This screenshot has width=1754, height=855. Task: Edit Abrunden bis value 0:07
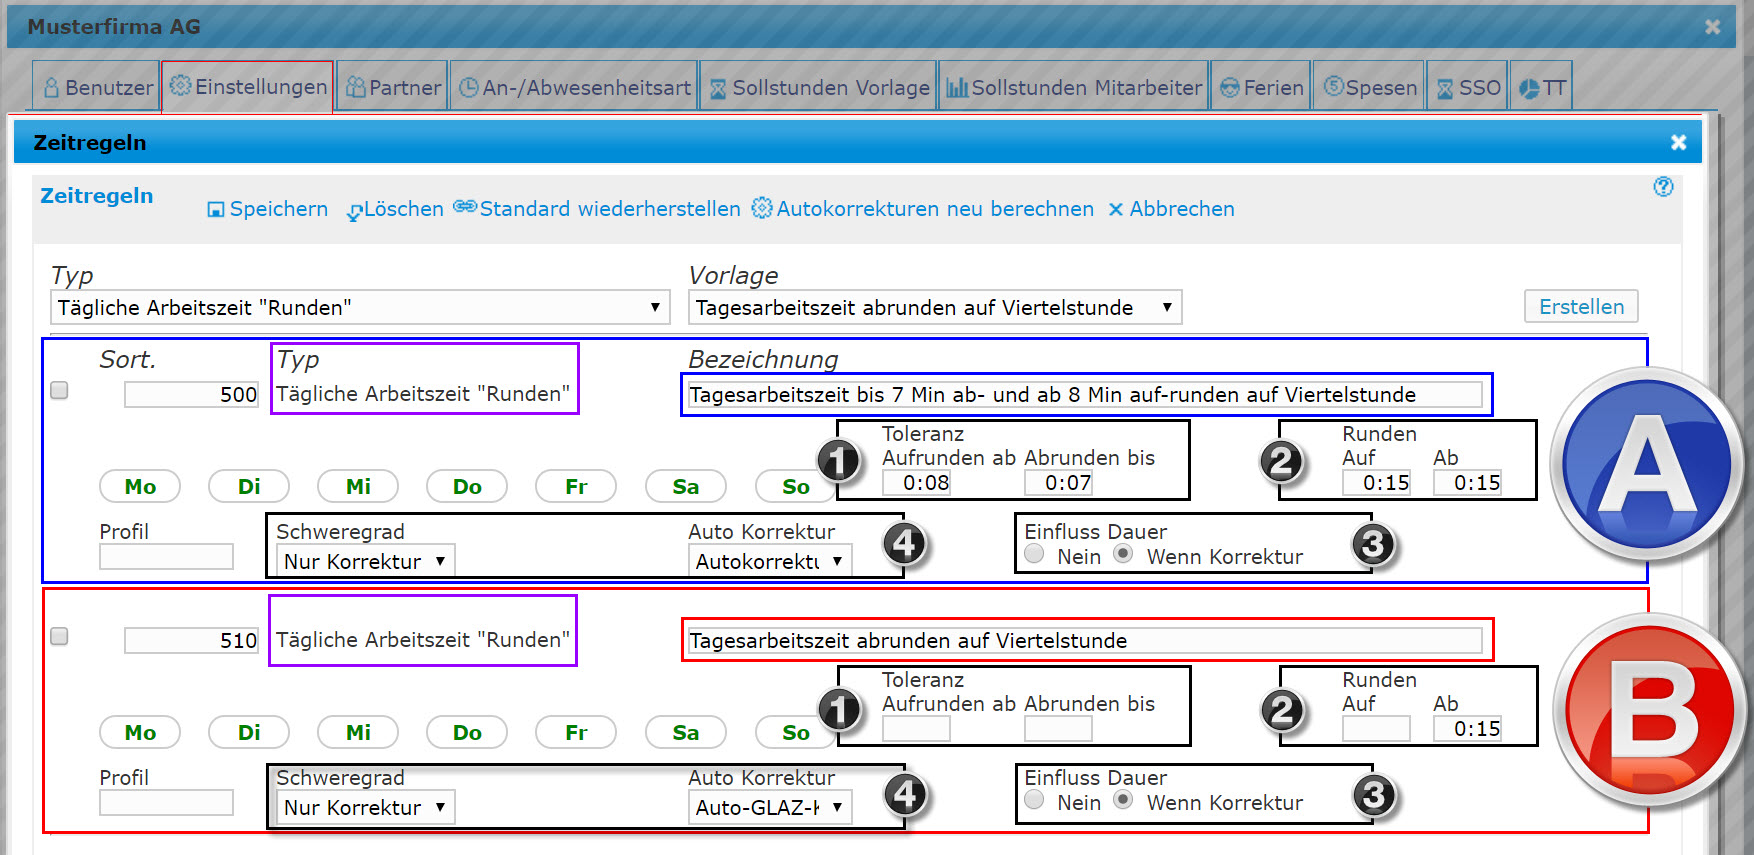click(x=1058, y=482)
